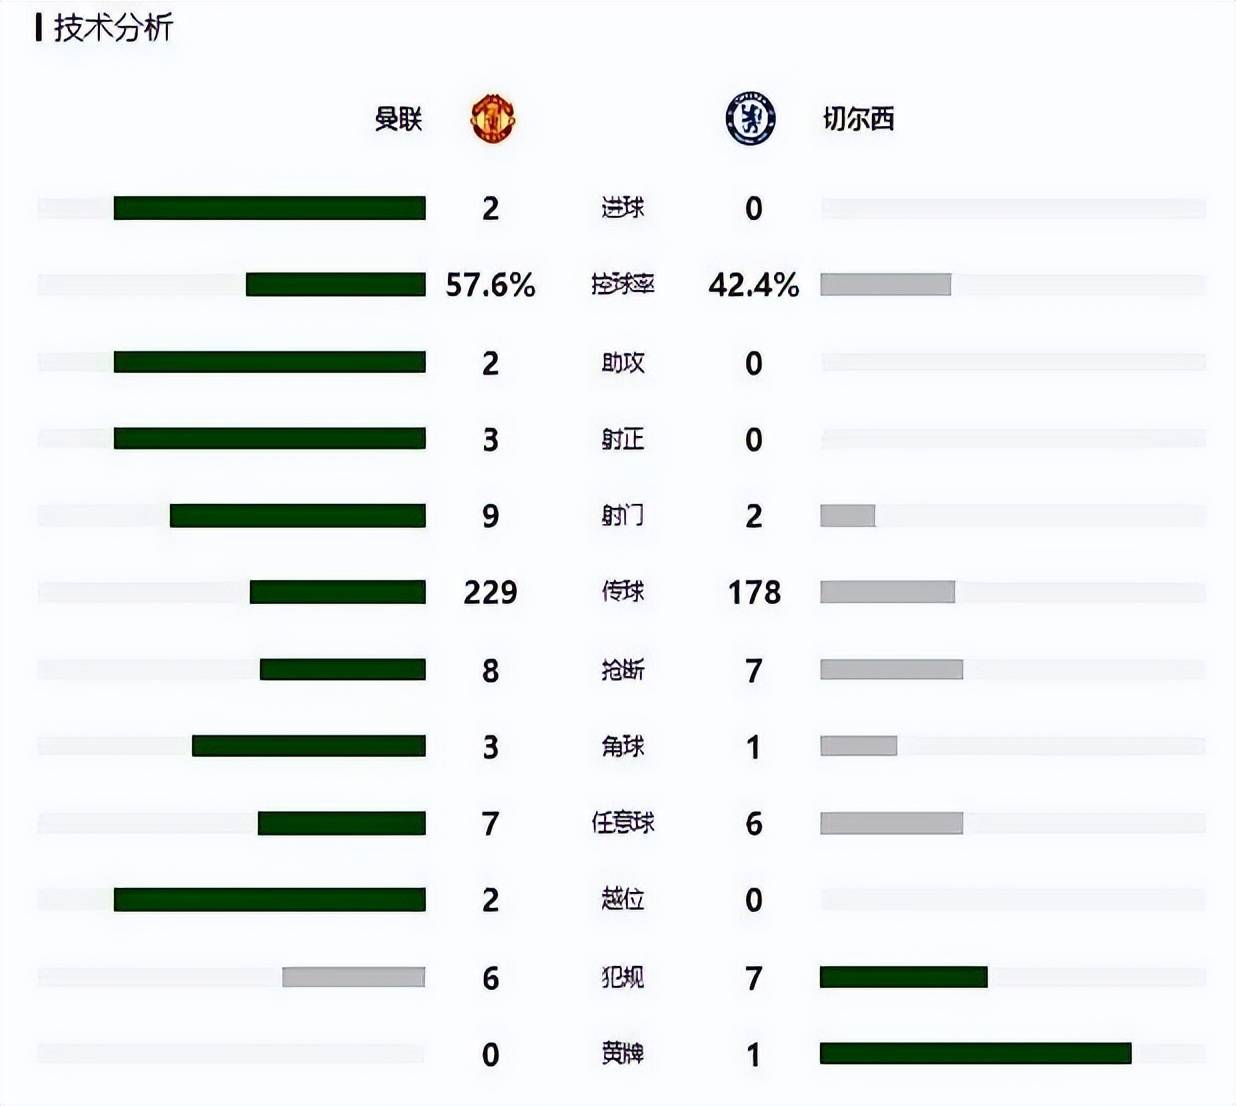Click the 229 passes value
This screenshot has height=1106, width=1236.
coord(490,592)
